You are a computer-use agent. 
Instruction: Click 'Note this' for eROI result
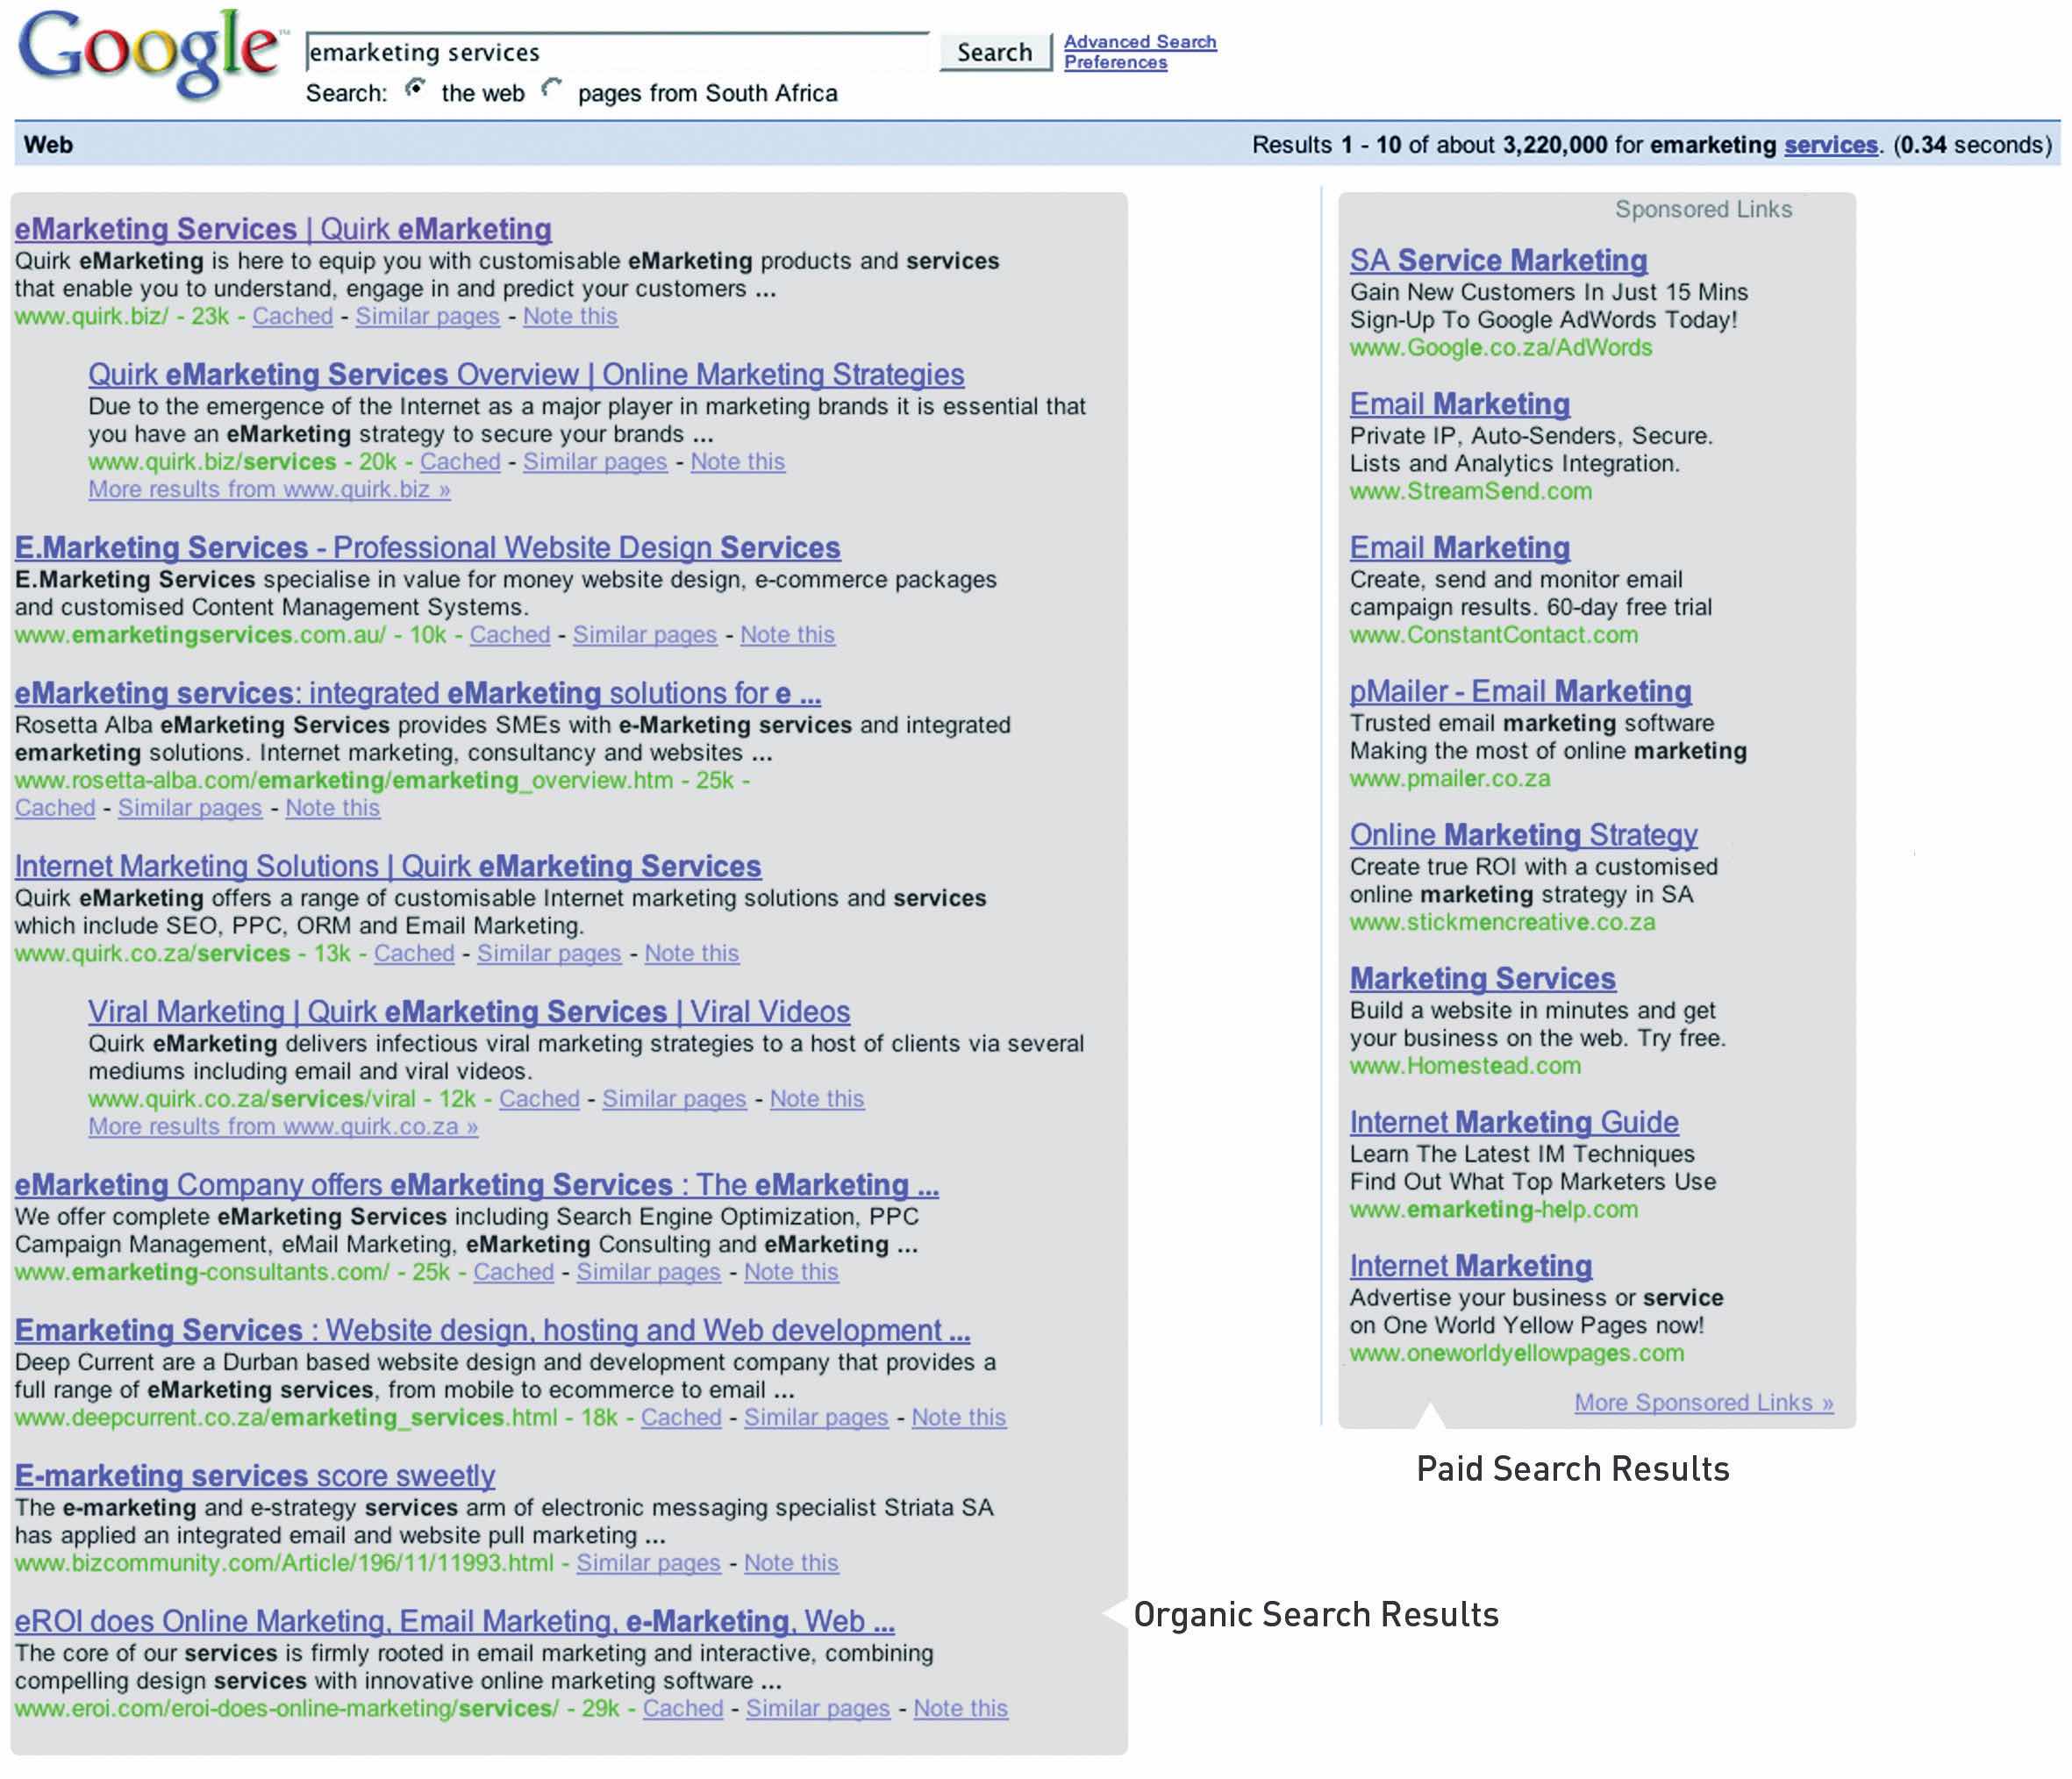(x=960, y=1709)
